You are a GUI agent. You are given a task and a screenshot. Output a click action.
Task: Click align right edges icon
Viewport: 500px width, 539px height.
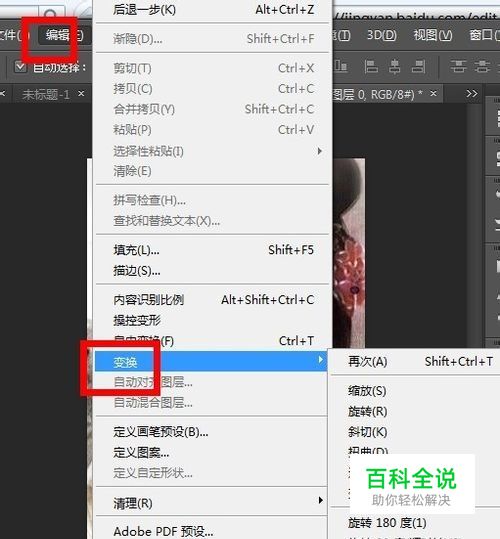[x=418, y=66]
